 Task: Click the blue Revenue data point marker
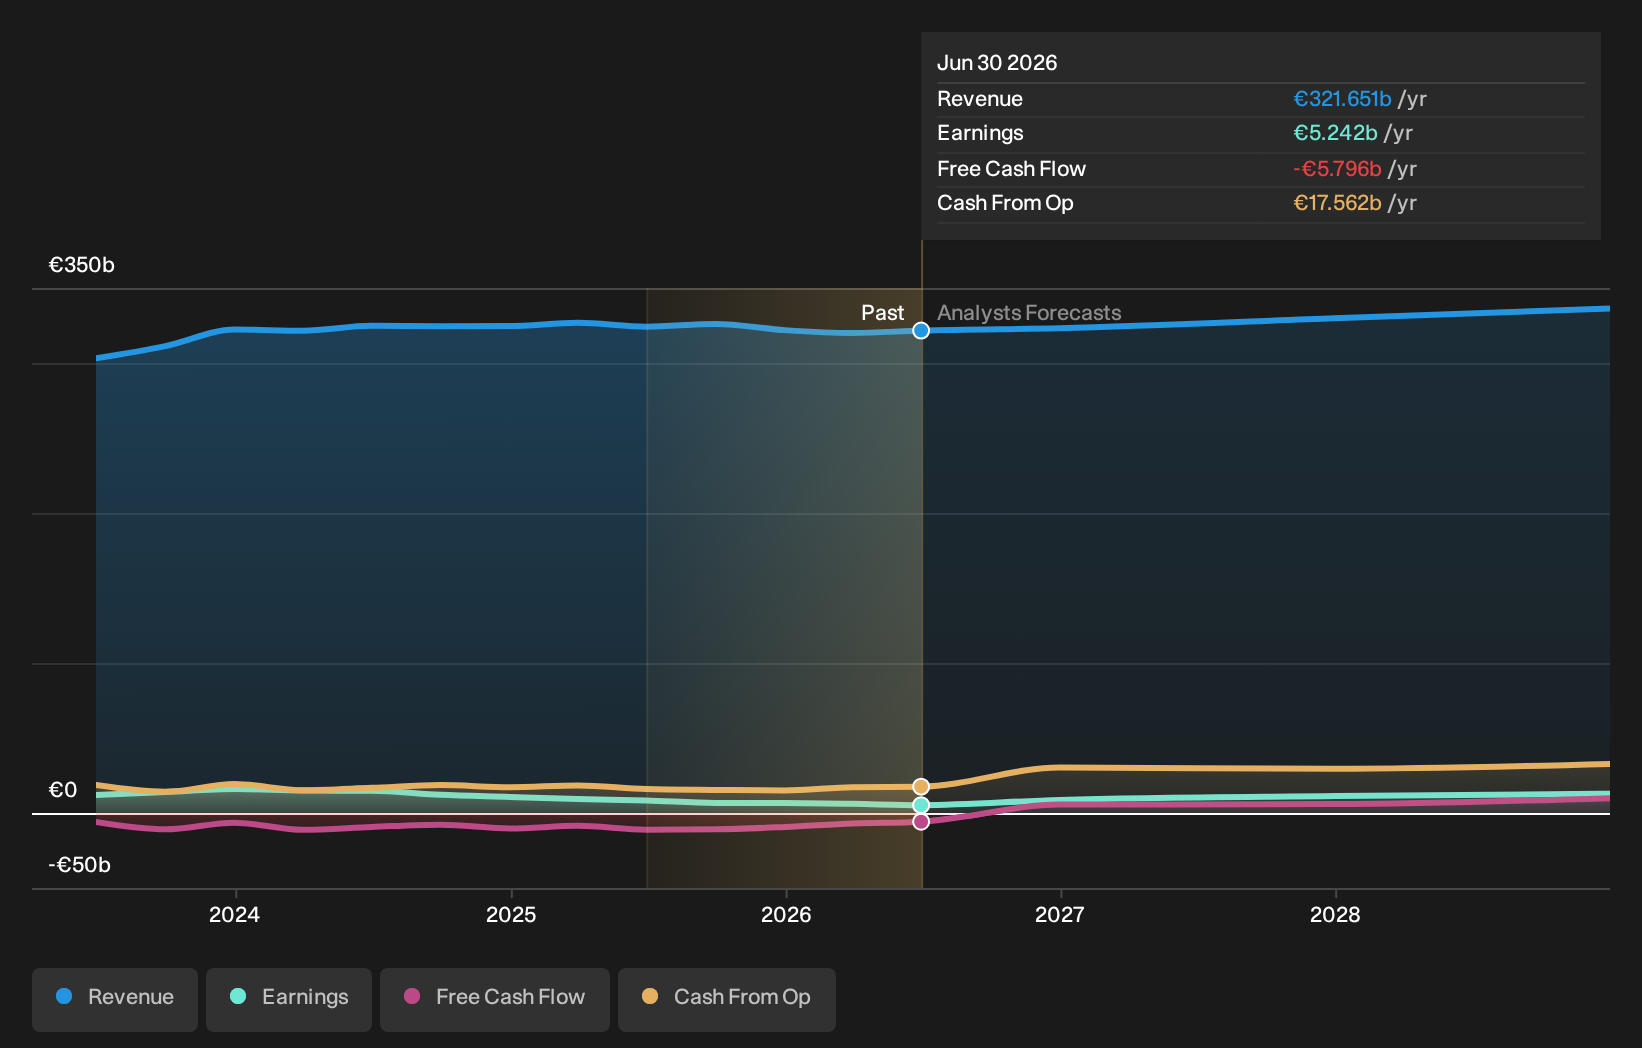tap(921, 331)
